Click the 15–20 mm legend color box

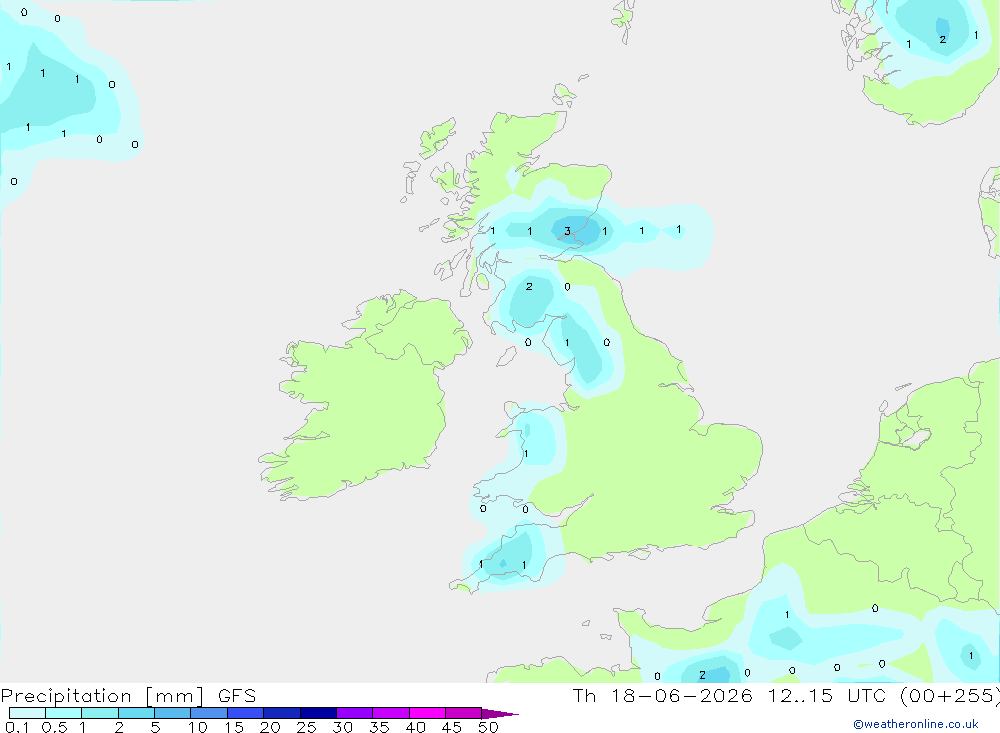point(245,713)
